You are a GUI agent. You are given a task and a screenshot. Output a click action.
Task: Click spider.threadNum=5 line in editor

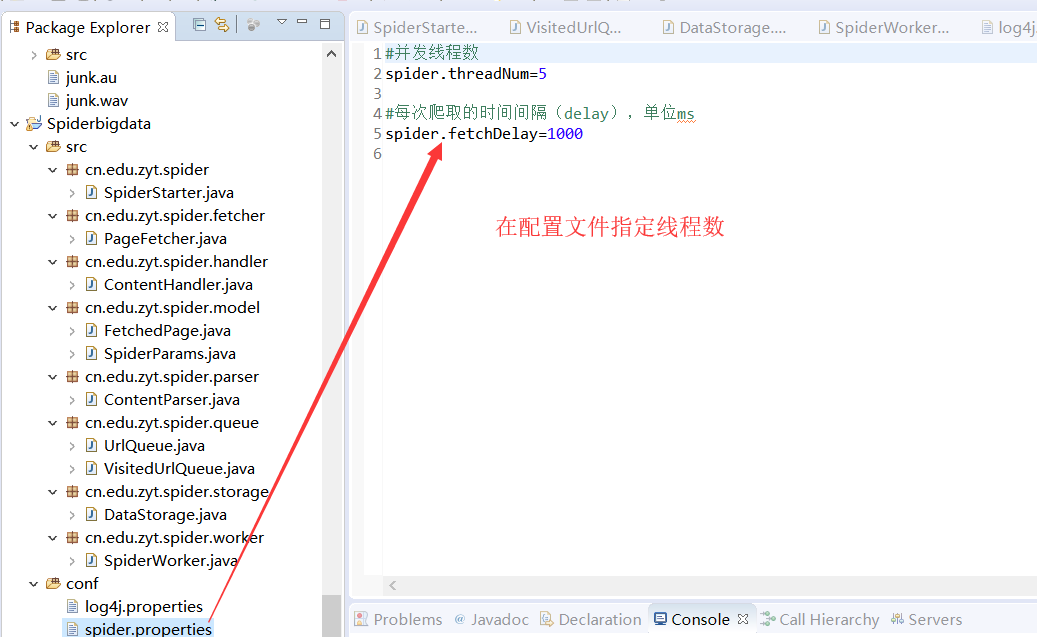tap(466, 73)
